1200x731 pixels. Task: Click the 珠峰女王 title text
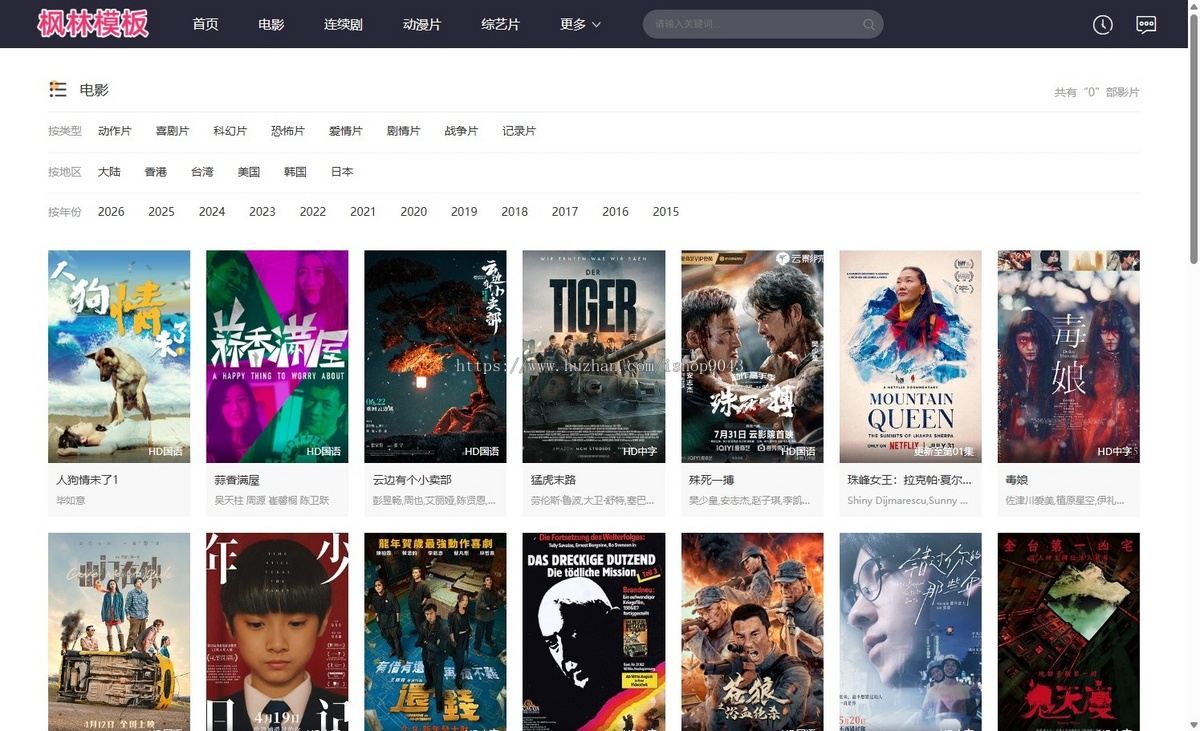[x=909, y=480]
